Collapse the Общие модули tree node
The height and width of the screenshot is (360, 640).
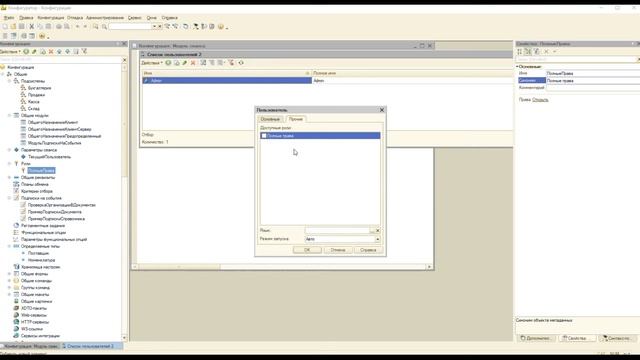point(9,116)
